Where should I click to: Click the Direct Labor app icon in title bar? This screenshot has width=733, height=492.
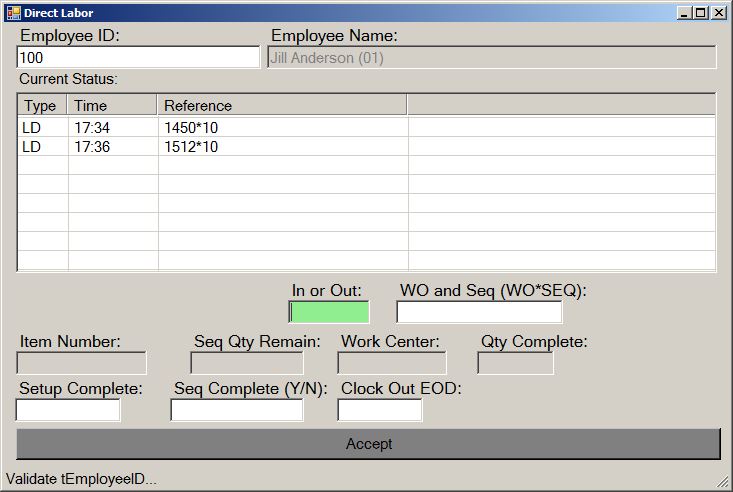13,13
